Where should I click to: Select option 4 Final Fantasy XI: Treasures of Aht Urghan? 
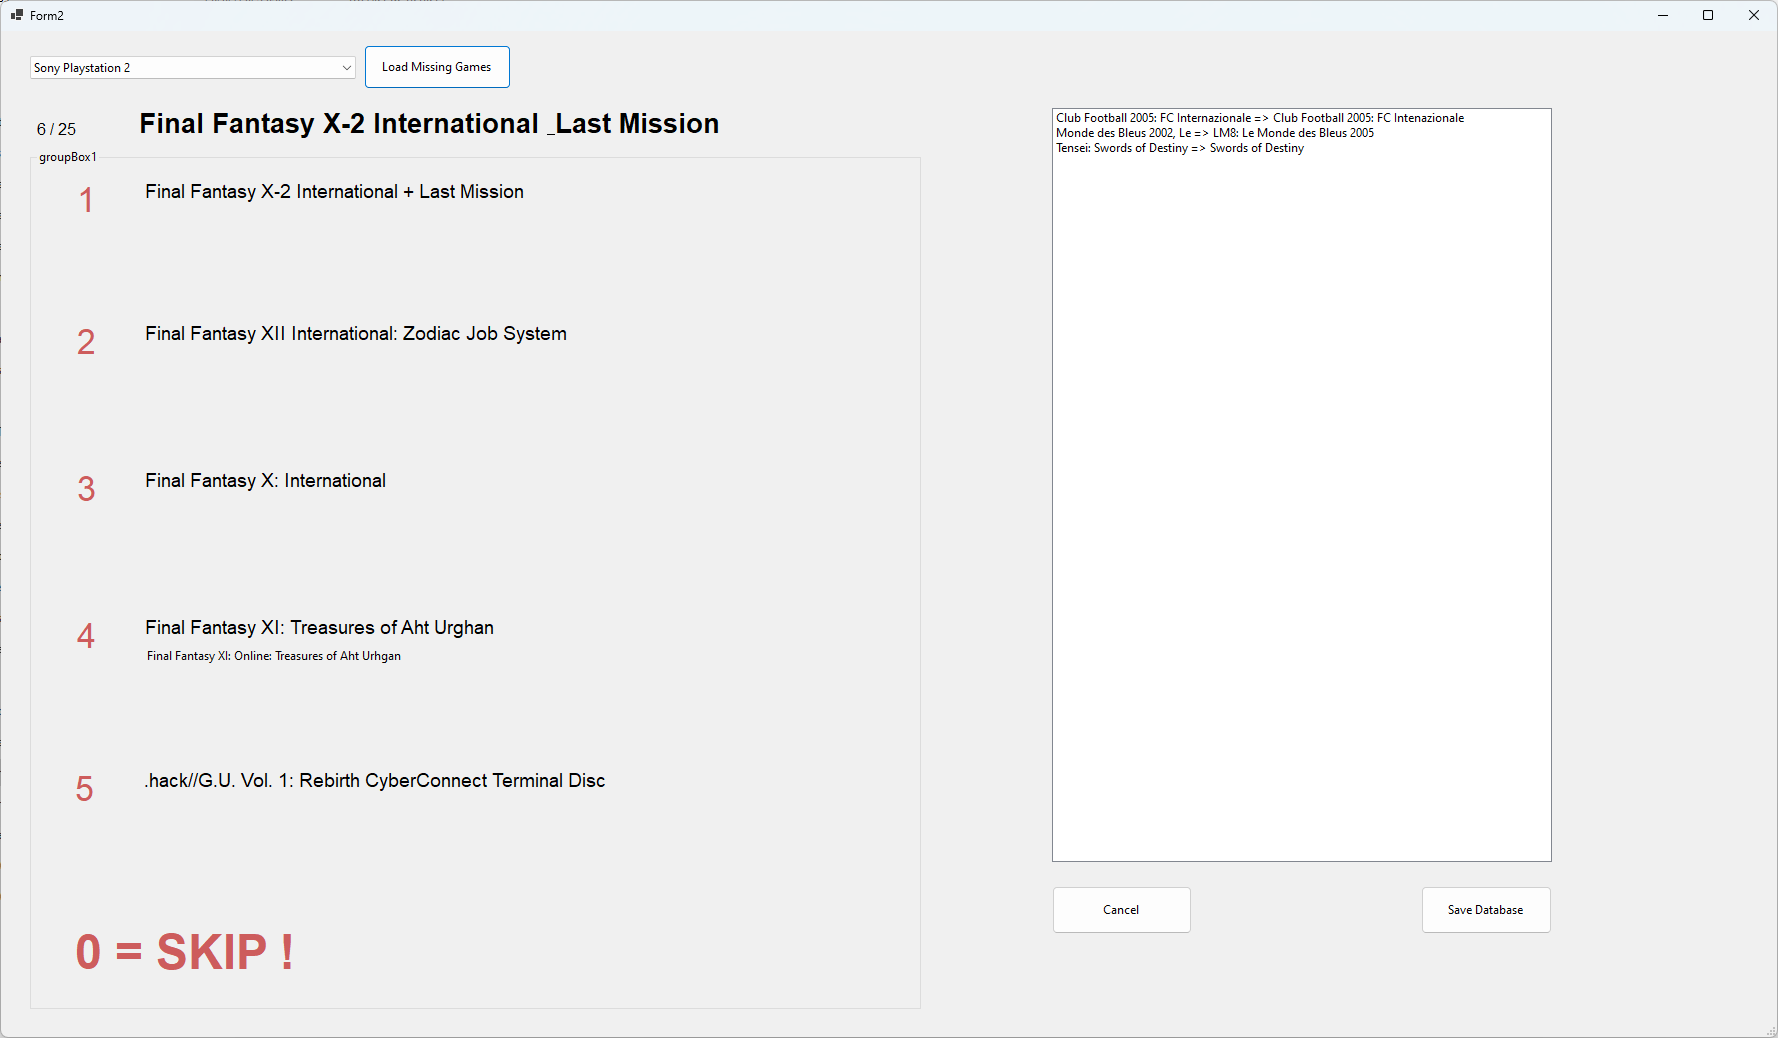coord(319,628)
